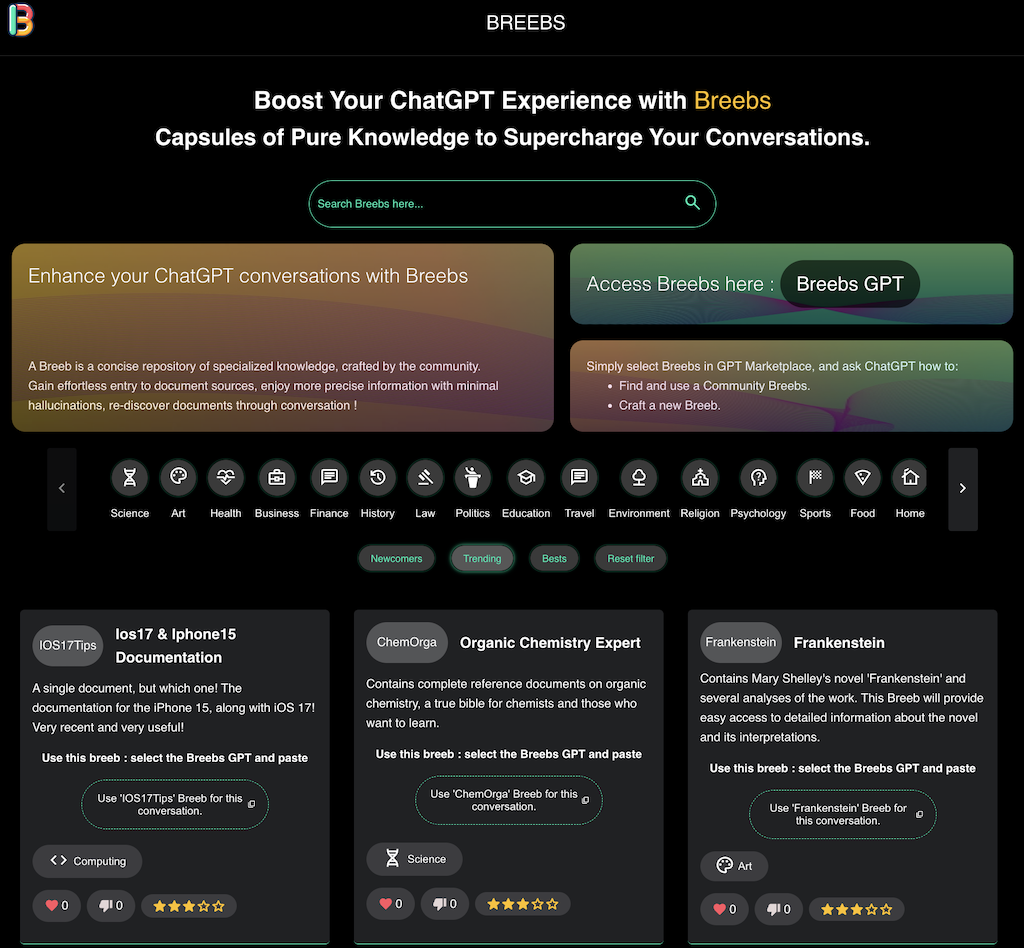Image resolution: width=1024 pixels, height=948 pixels.
Task: Copy the Frankenstein breeb prompt via copy icon
Action: pyautogui.click(x=920, y=814)
